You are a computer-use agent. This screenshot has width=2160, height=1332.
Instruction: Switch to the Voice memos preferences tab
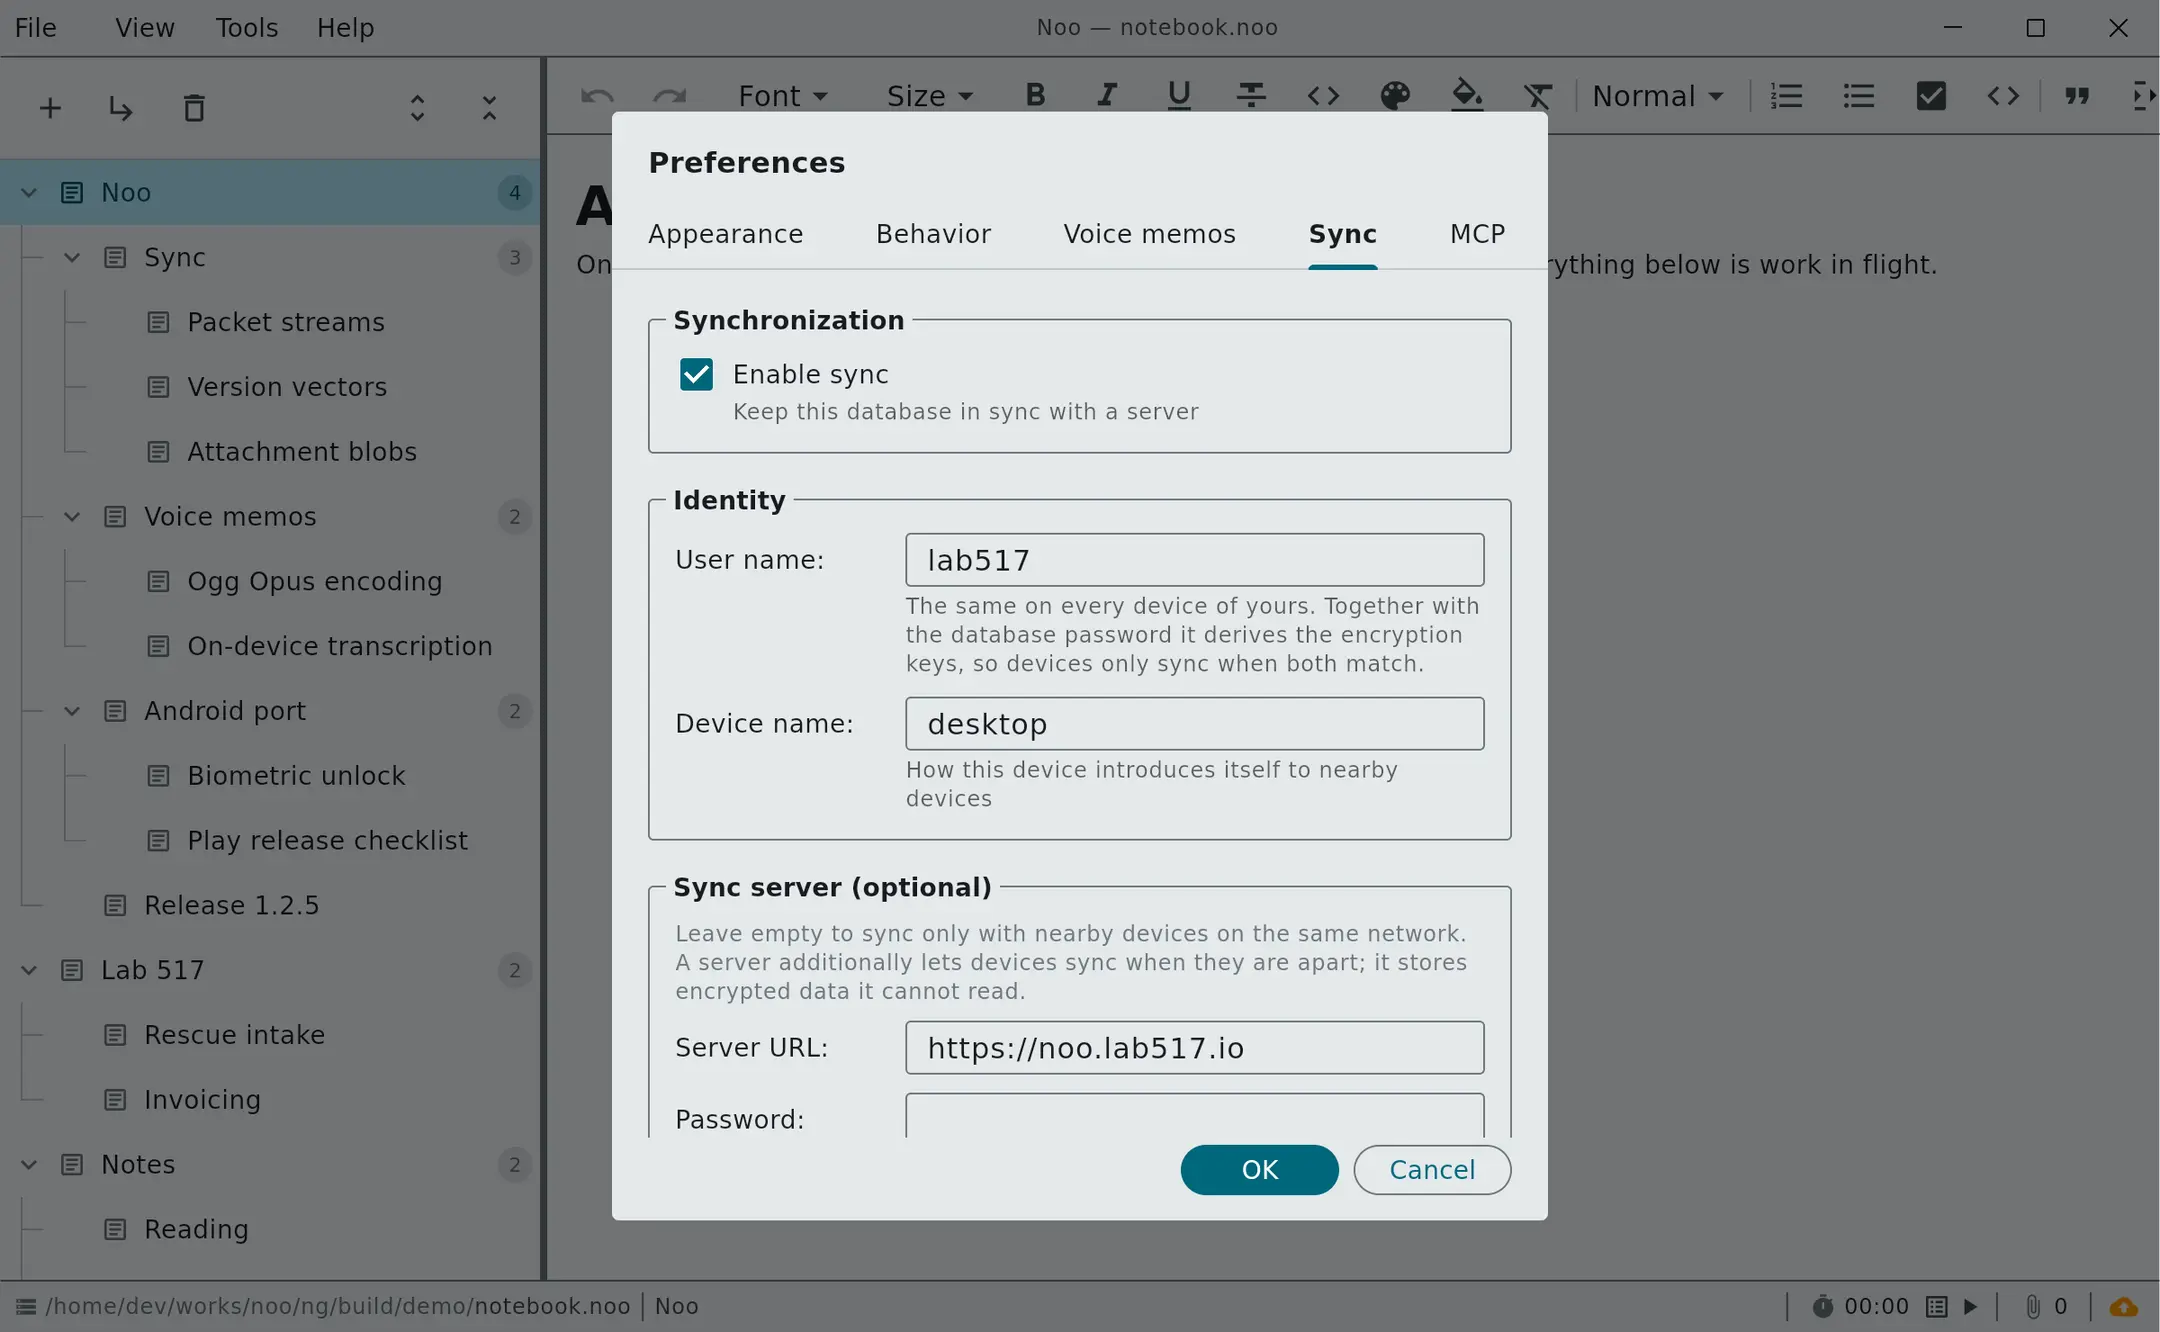tap(1149, 234)
